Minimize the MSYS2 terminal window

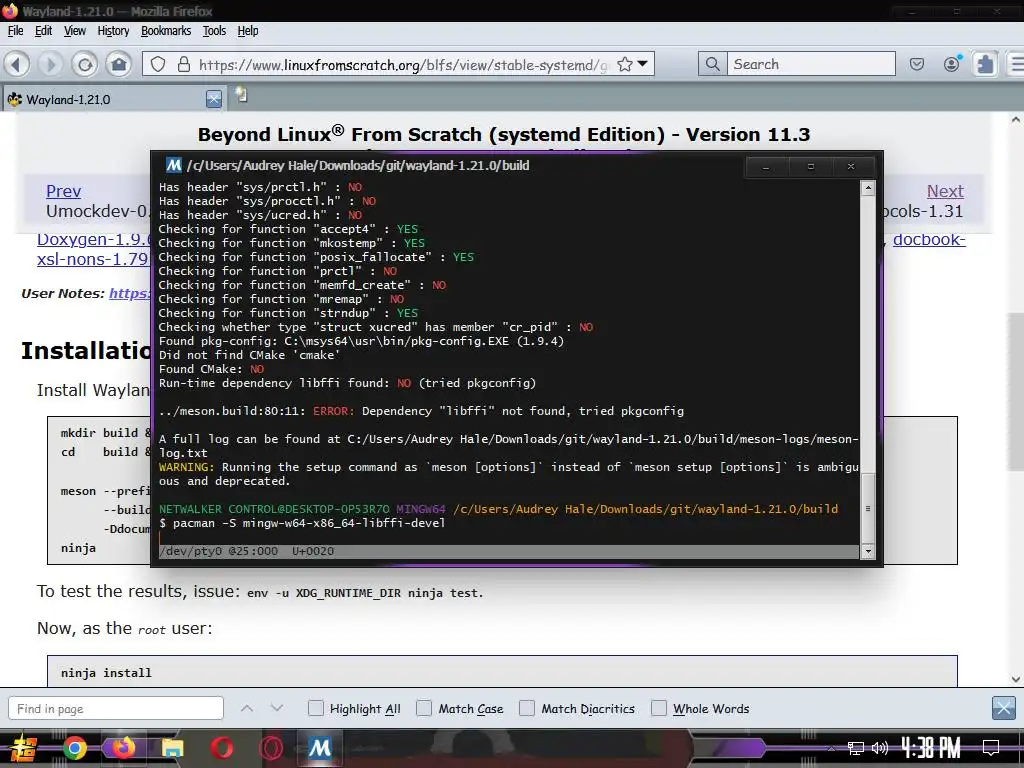(766, 167)
